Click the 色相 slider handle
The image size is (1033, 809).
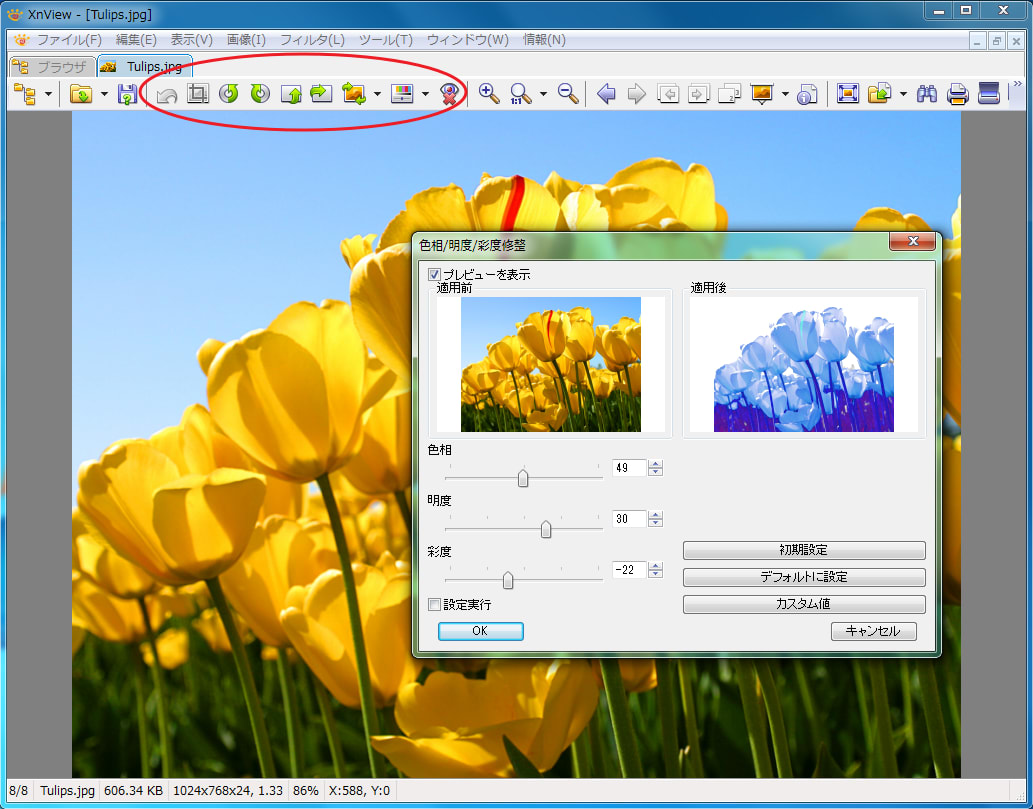click(523, 478)
